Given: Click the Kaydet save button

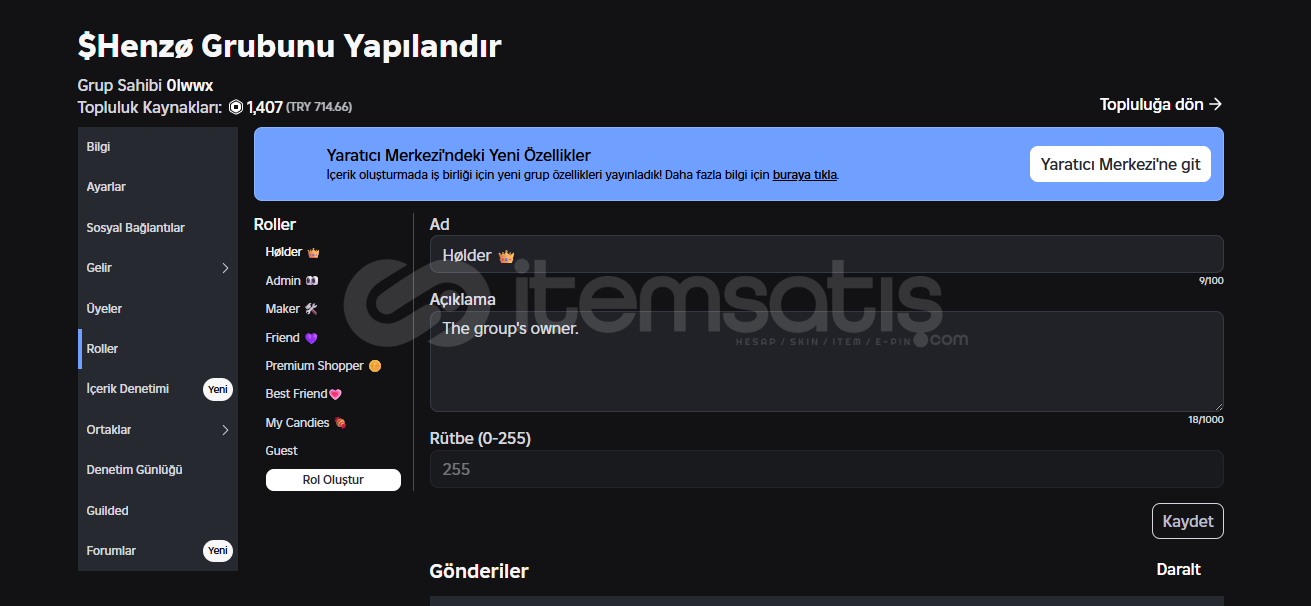Looking at the screenshot, I should pyautogui.click(x=1188, y=521).
